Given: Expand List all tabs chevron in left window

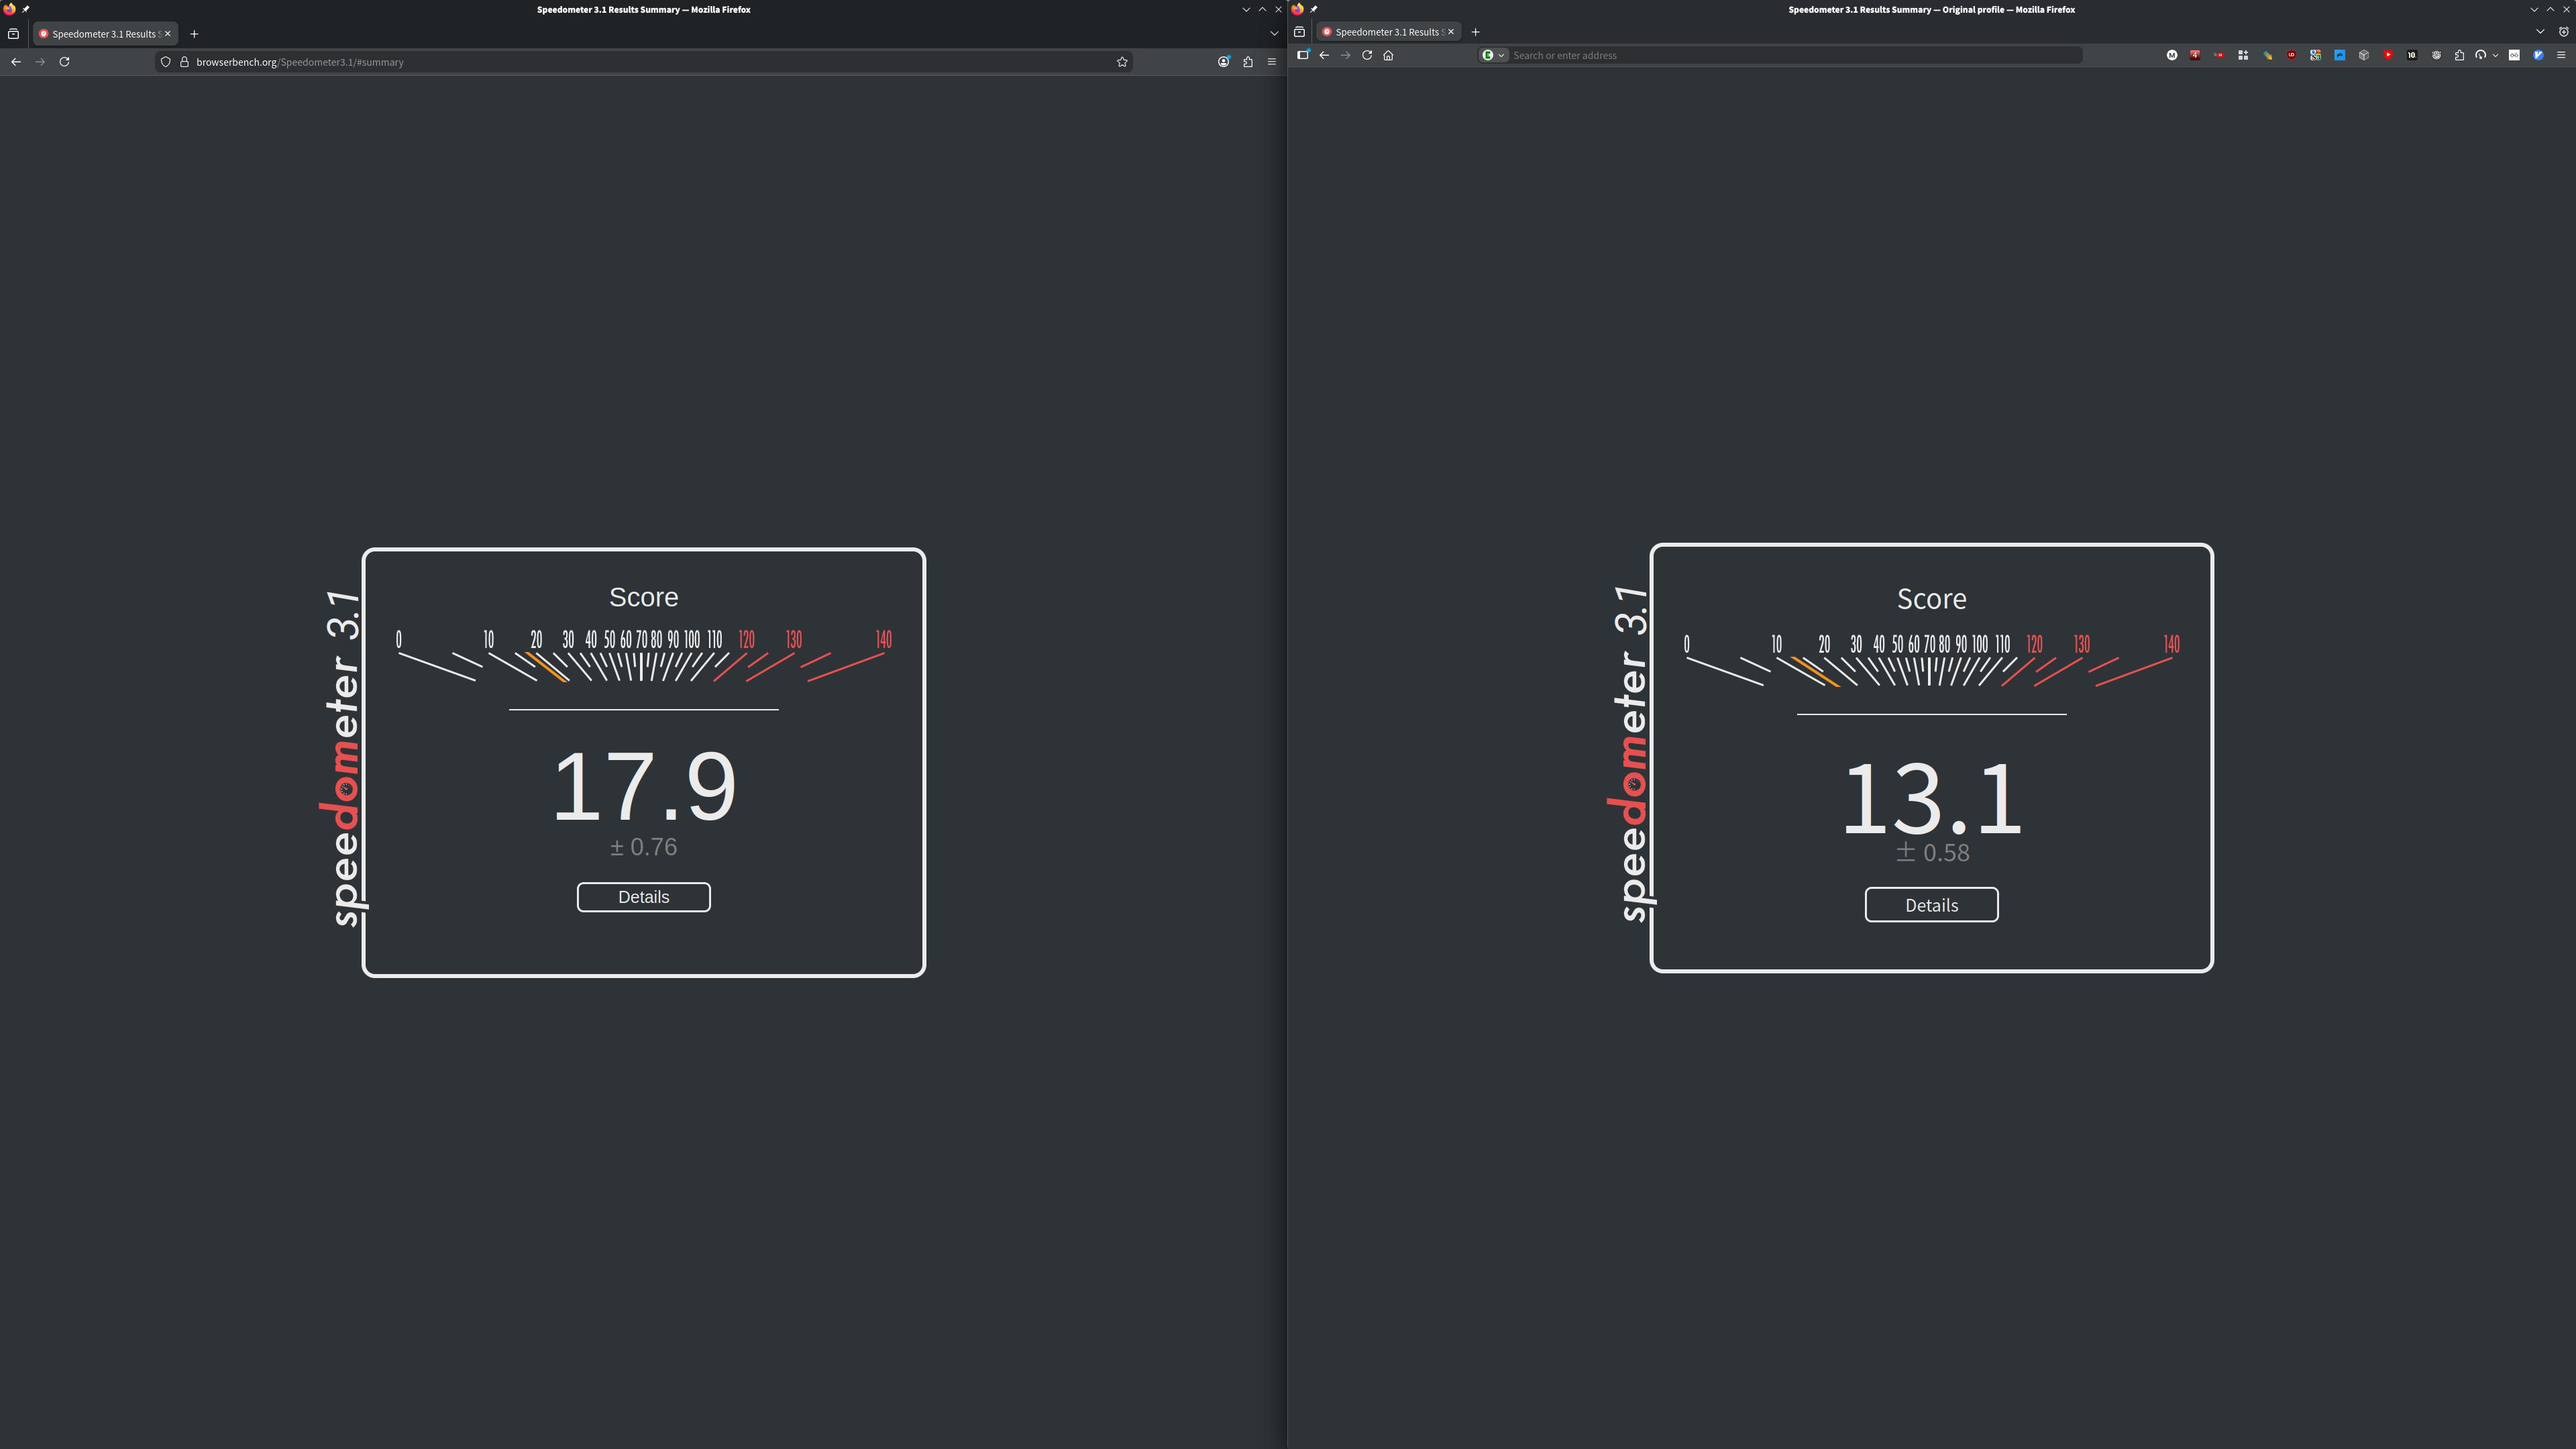Looking at the screenshot, I should (x=1274, y=33).
